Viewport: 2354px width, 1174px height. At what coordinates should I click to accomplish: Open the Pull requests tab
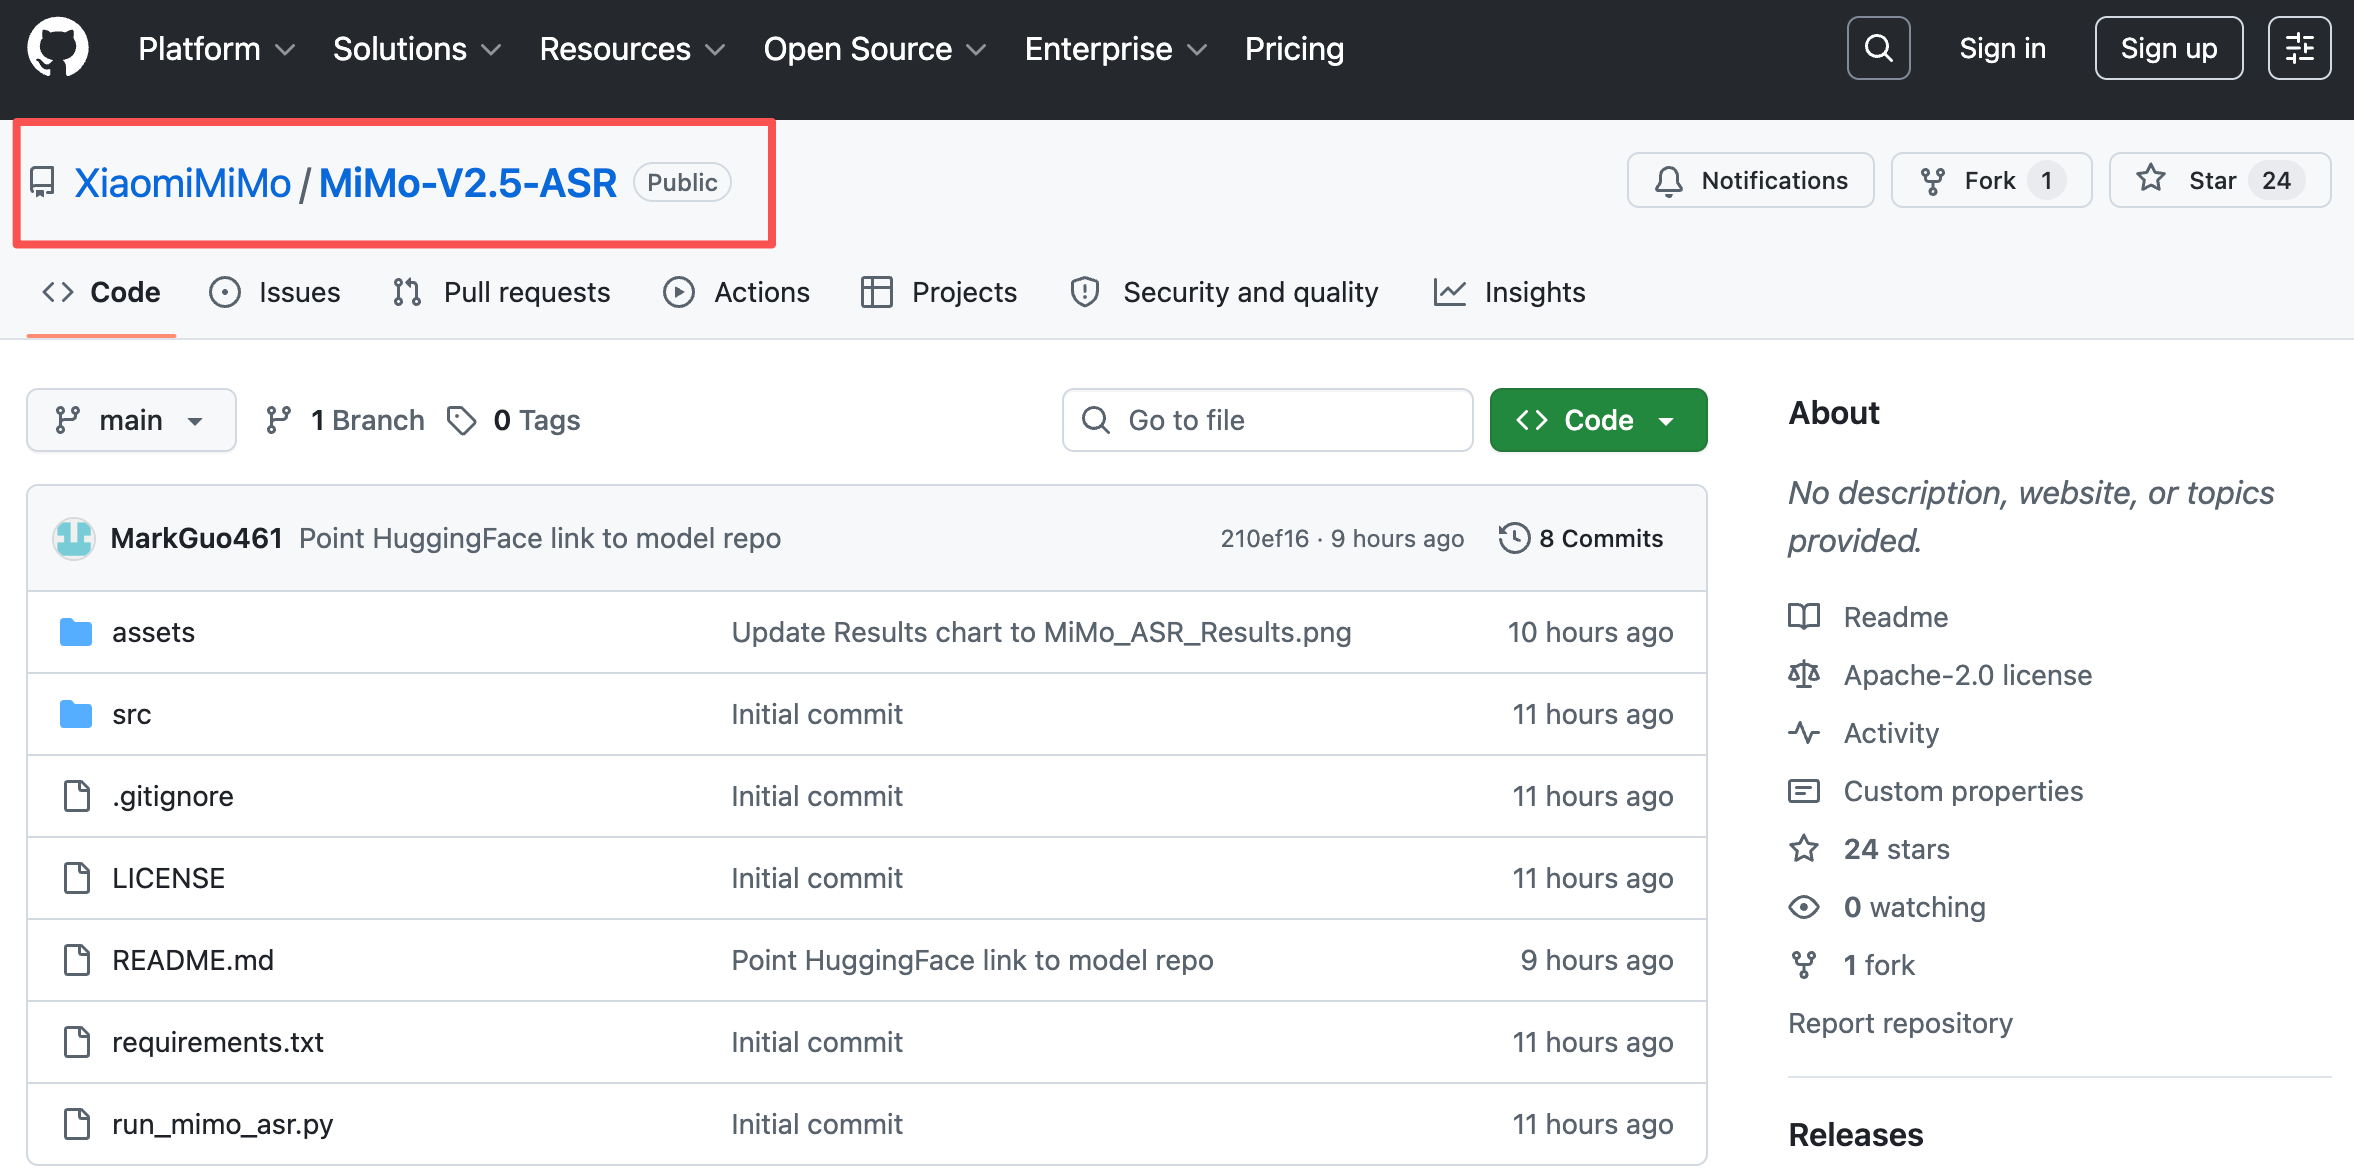click(502, 292)
